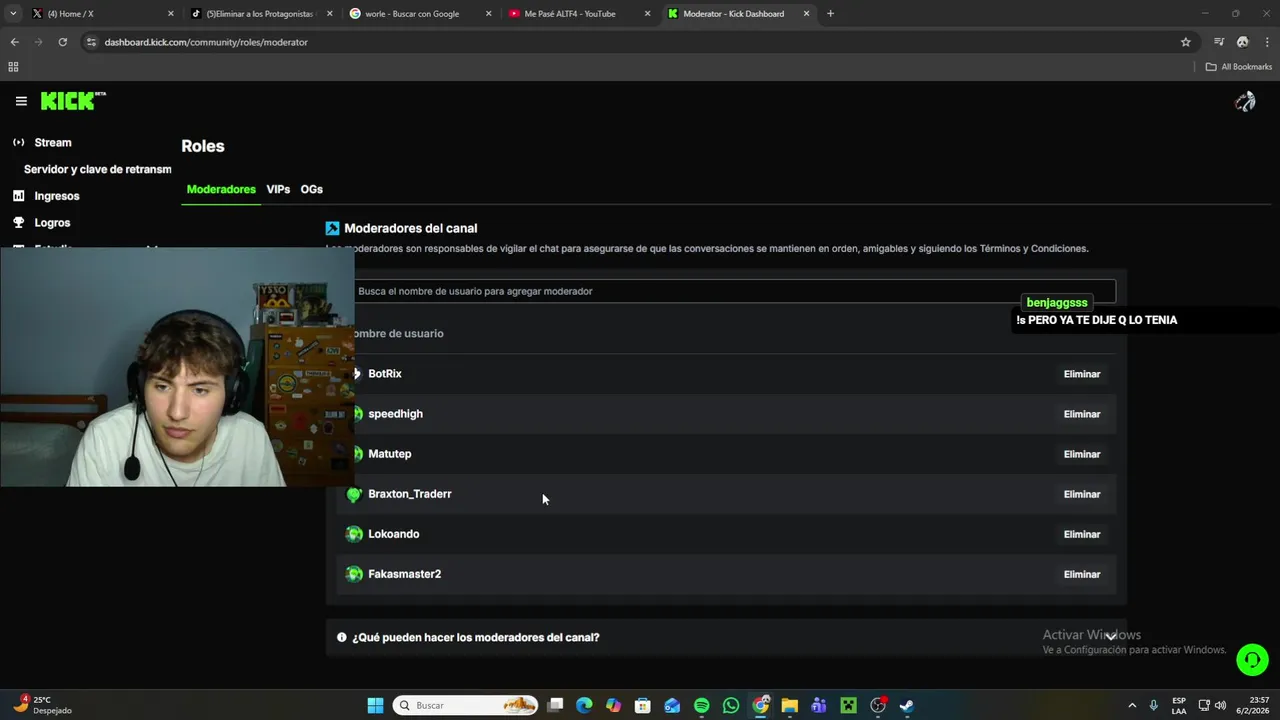Focus the moderator username search field

pyautogui.click(x=735, y=291)
